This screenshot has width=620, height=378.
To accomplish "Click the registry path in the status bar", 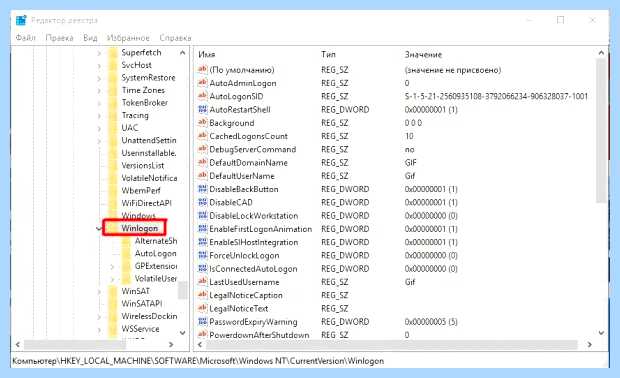I will tap(198, 361).
